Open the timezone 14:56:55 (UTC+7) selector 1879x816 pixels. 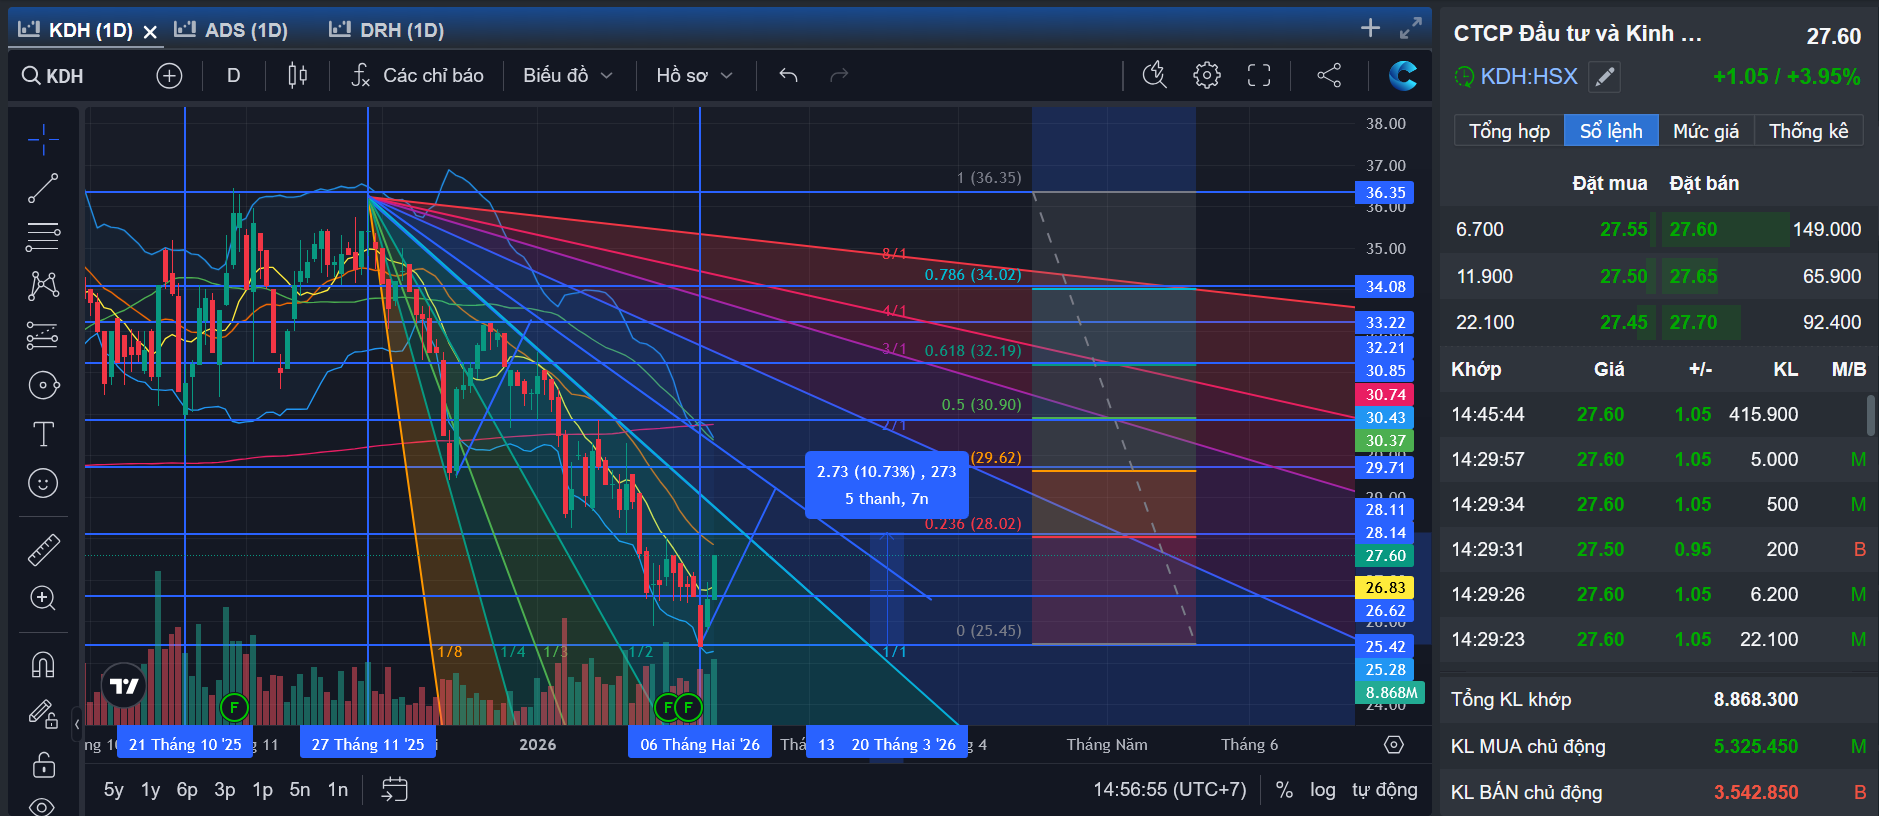coord(1170,790)
